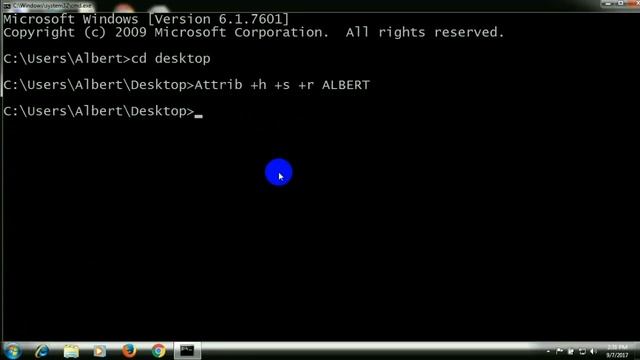Screen dimensions: 640x360
Task: Launch Firefox from the taskbar
Action: (129, 351)
